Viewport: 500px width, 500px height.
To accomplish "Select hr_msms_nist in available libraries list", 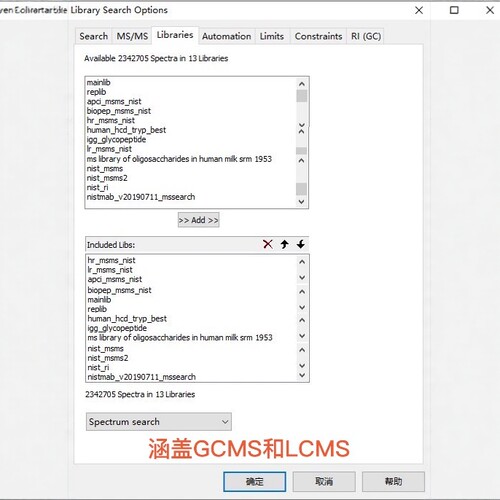I will (111, 120).
